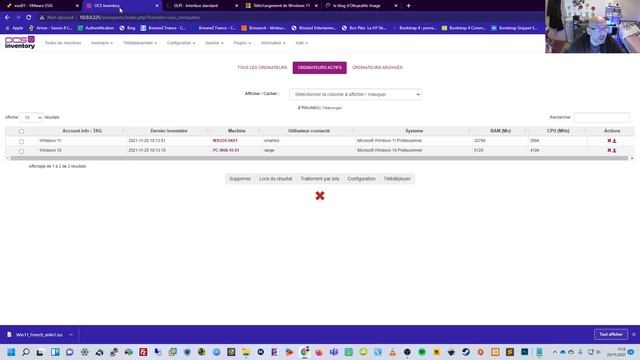Click the table horizontal scrollbar
Viewport: 640px width, 360px height.
(319, 158)
